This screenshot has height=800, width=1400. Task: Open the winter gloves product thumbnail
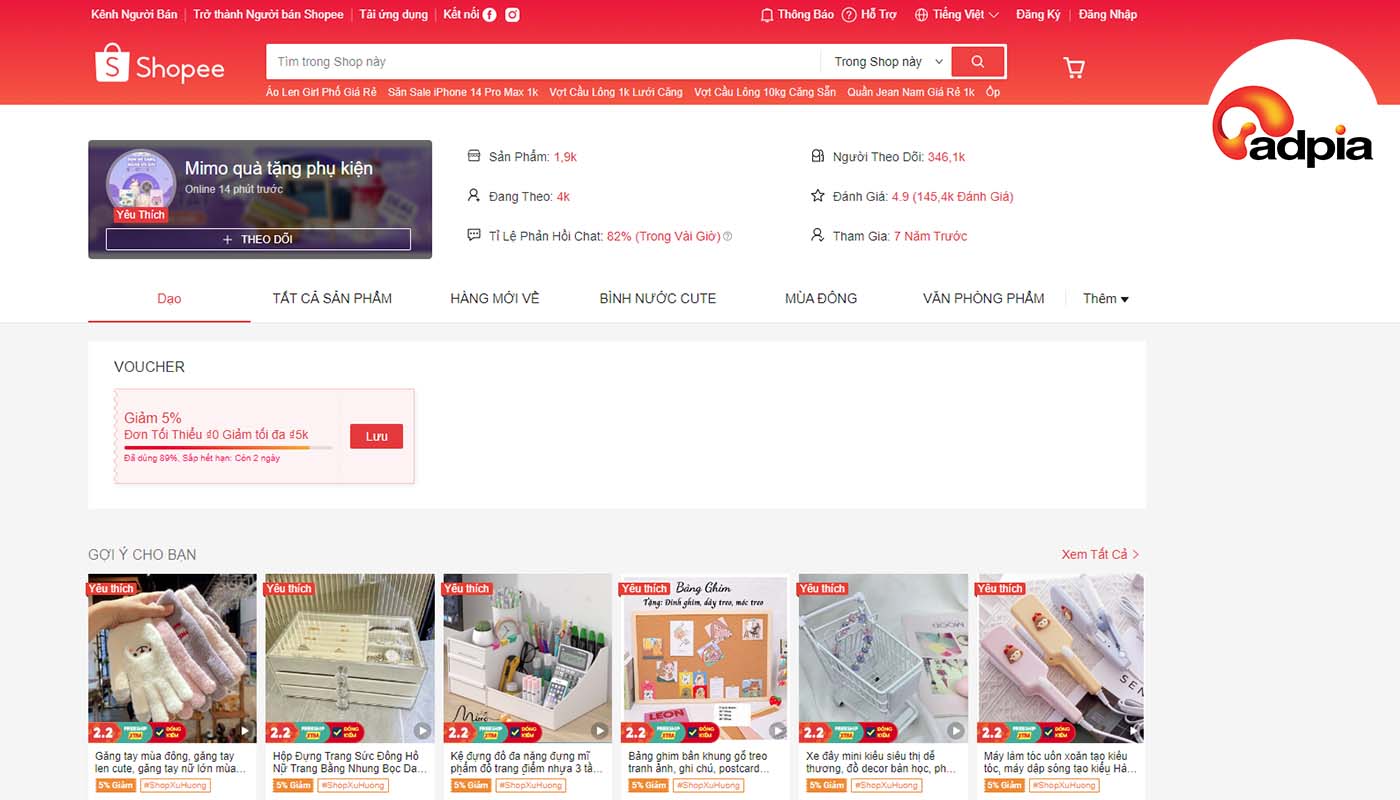point(172,658)
